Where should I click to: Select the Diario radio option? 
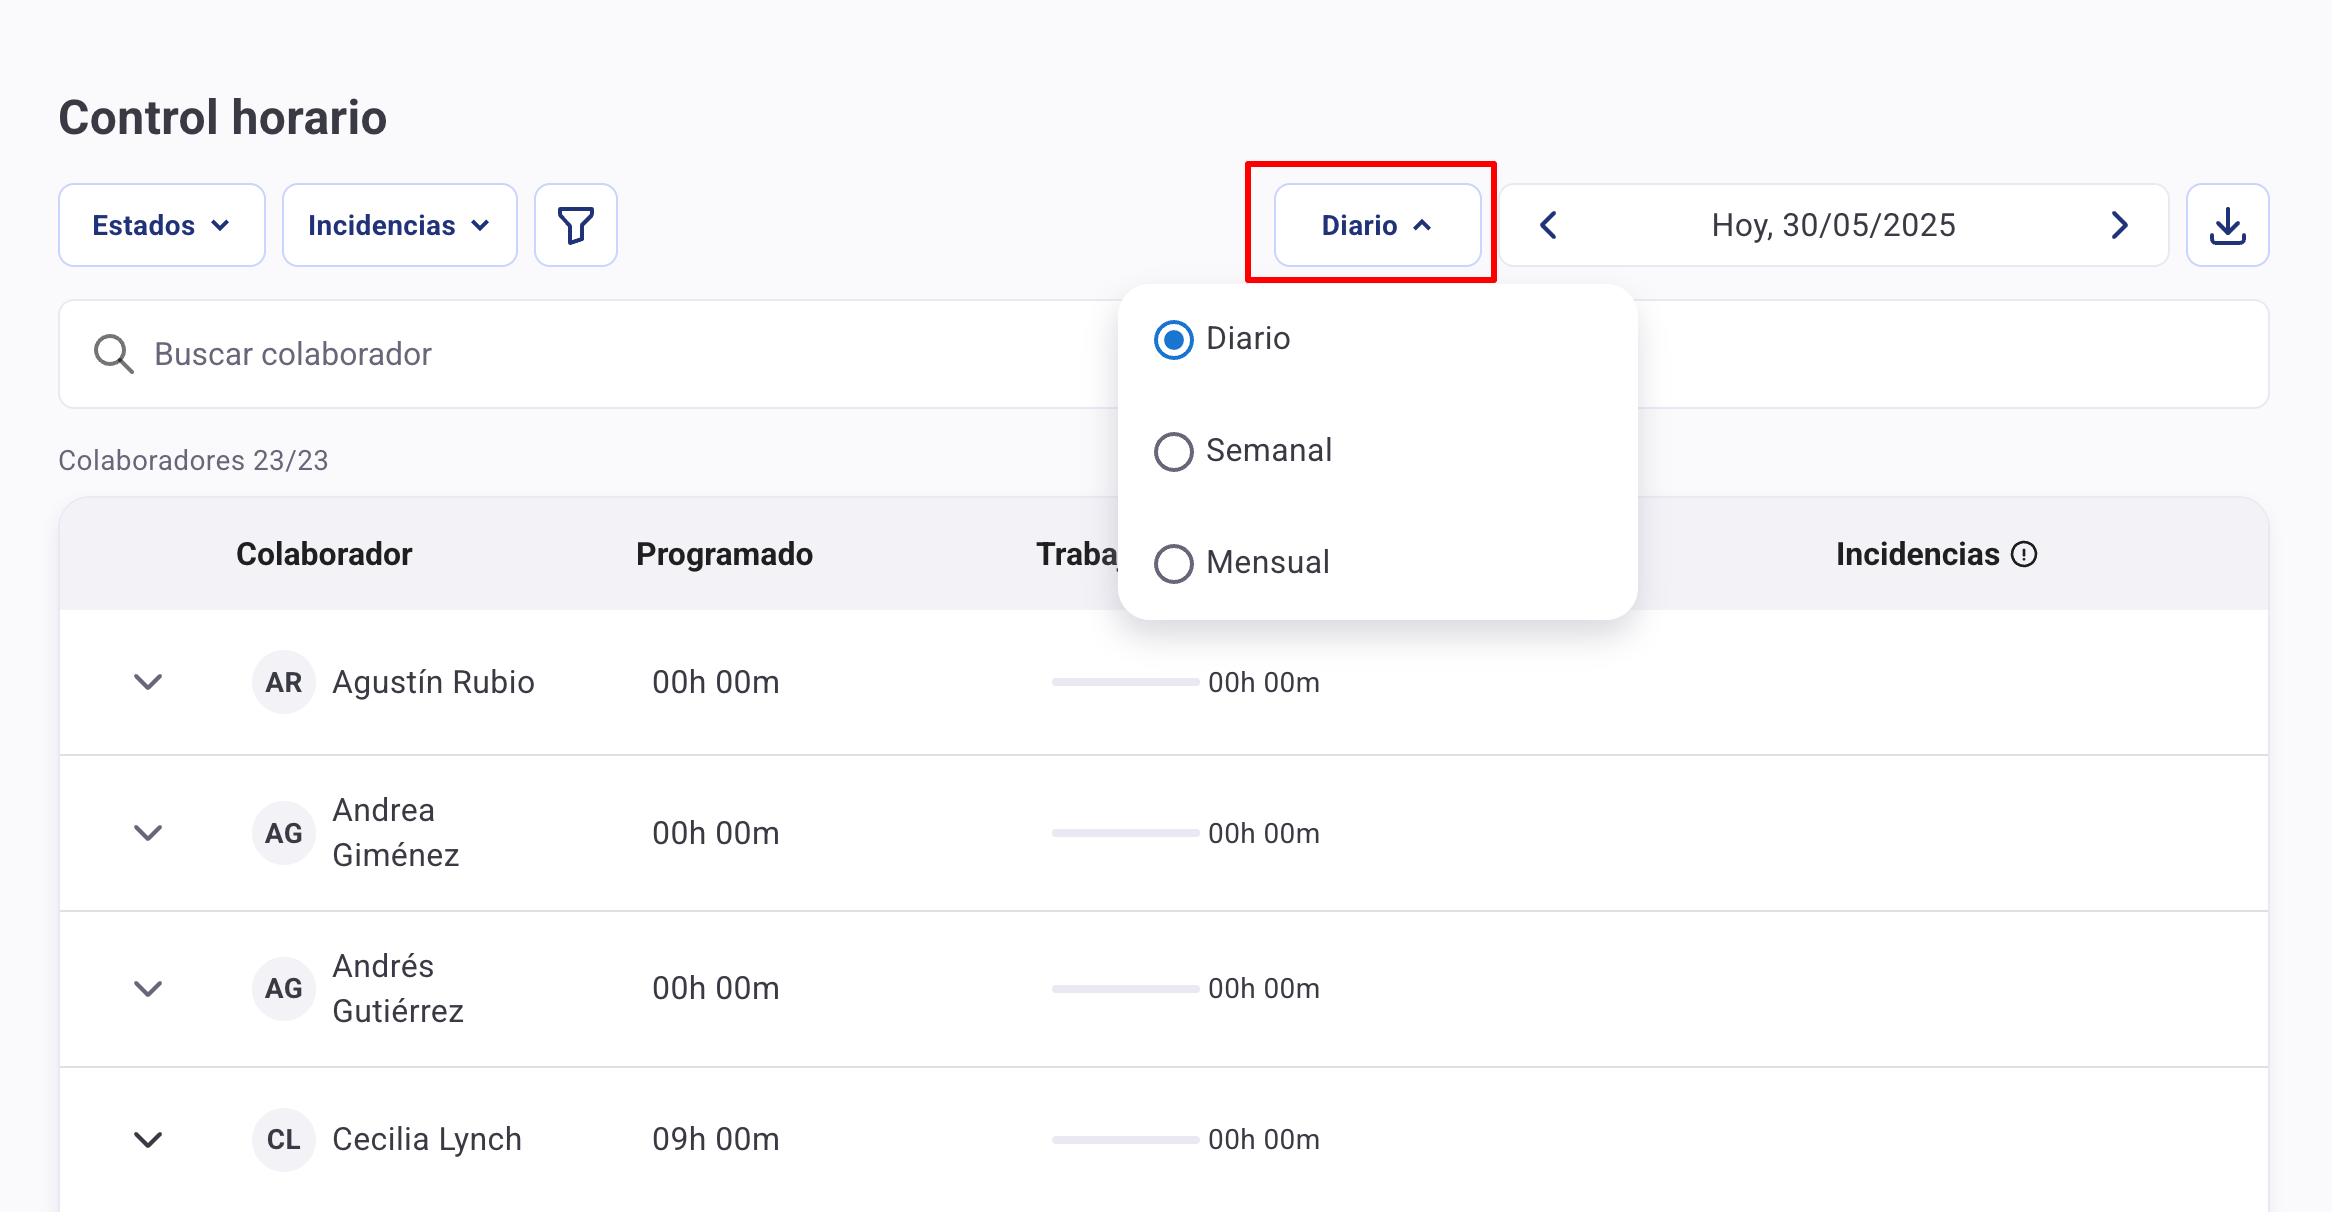pos(1174,339)
